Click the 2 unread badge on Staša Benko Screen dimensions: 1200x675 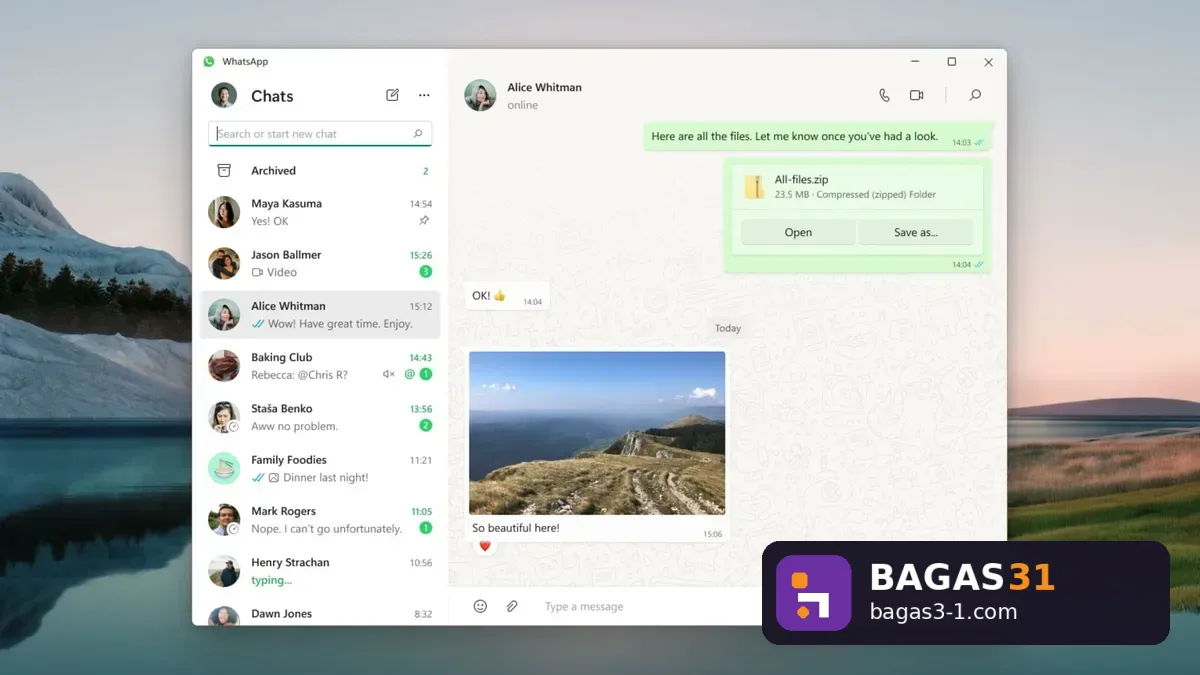[x=426, y=425]
